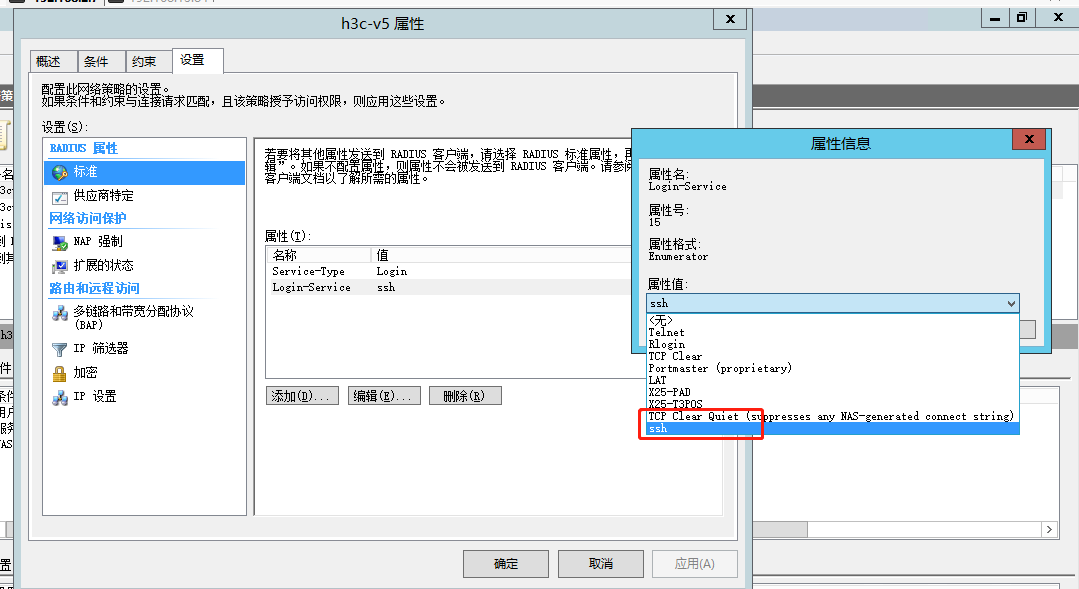Close the 属性信息 dialog
1079x589 pixels.
(1028, 140)
